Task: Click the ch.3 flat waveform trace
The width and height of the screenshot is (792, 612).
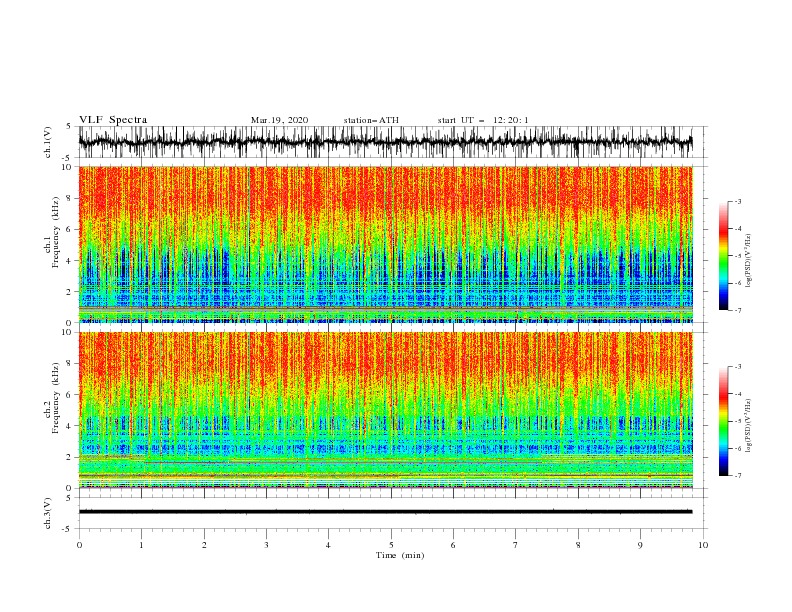Action: [385, 512]
